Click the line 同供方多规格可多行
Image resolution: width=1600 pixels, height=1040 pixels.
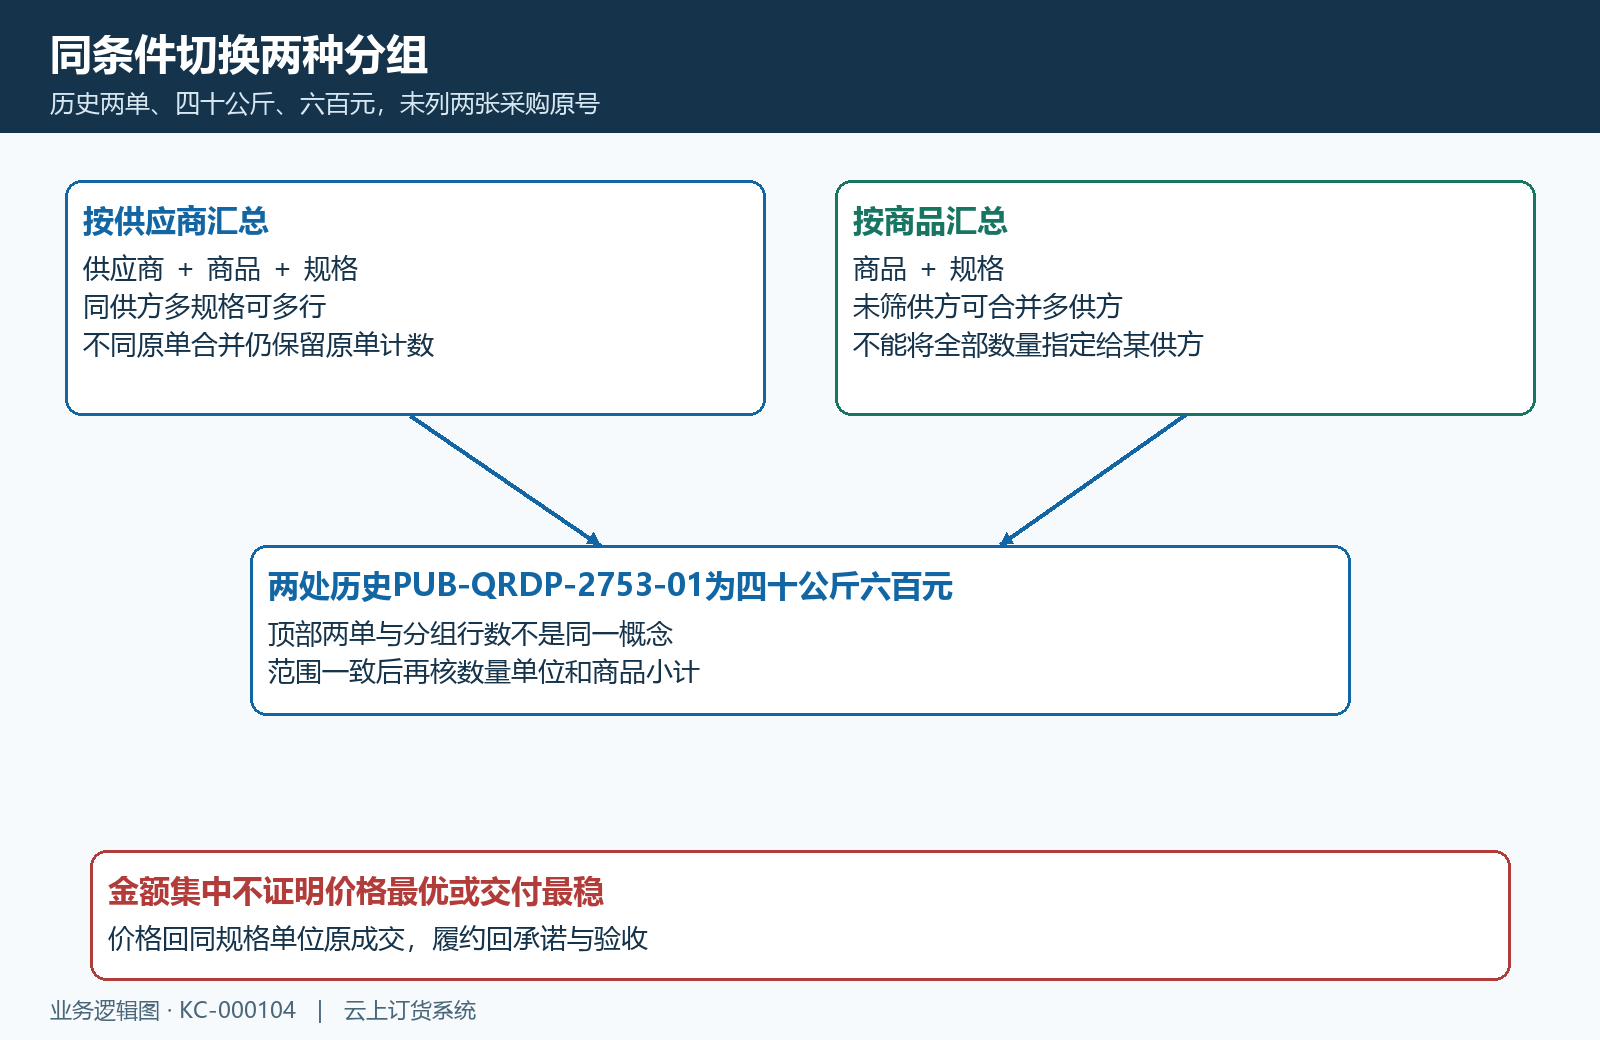tap(204, 307)
